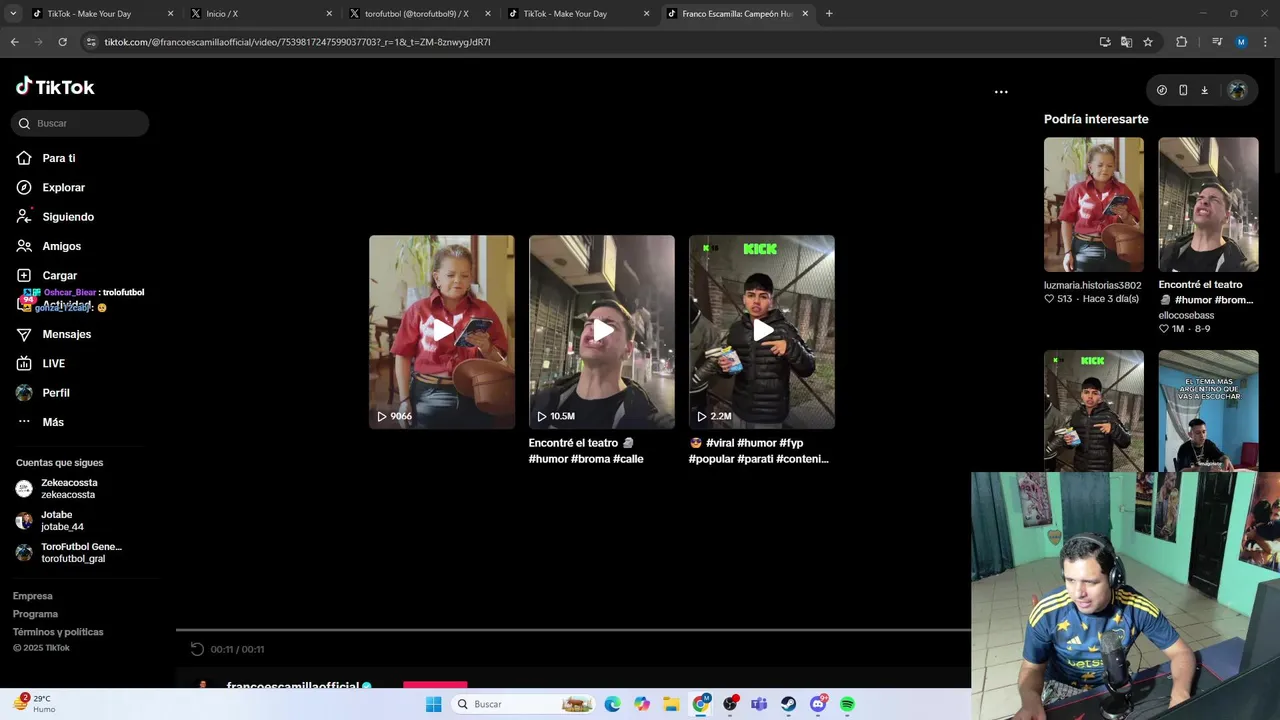This screenshot has height=720, width=1280.
Task: Play the suggested video with 10.5M views
Action: pyautogui.click(x=602, y=332)
